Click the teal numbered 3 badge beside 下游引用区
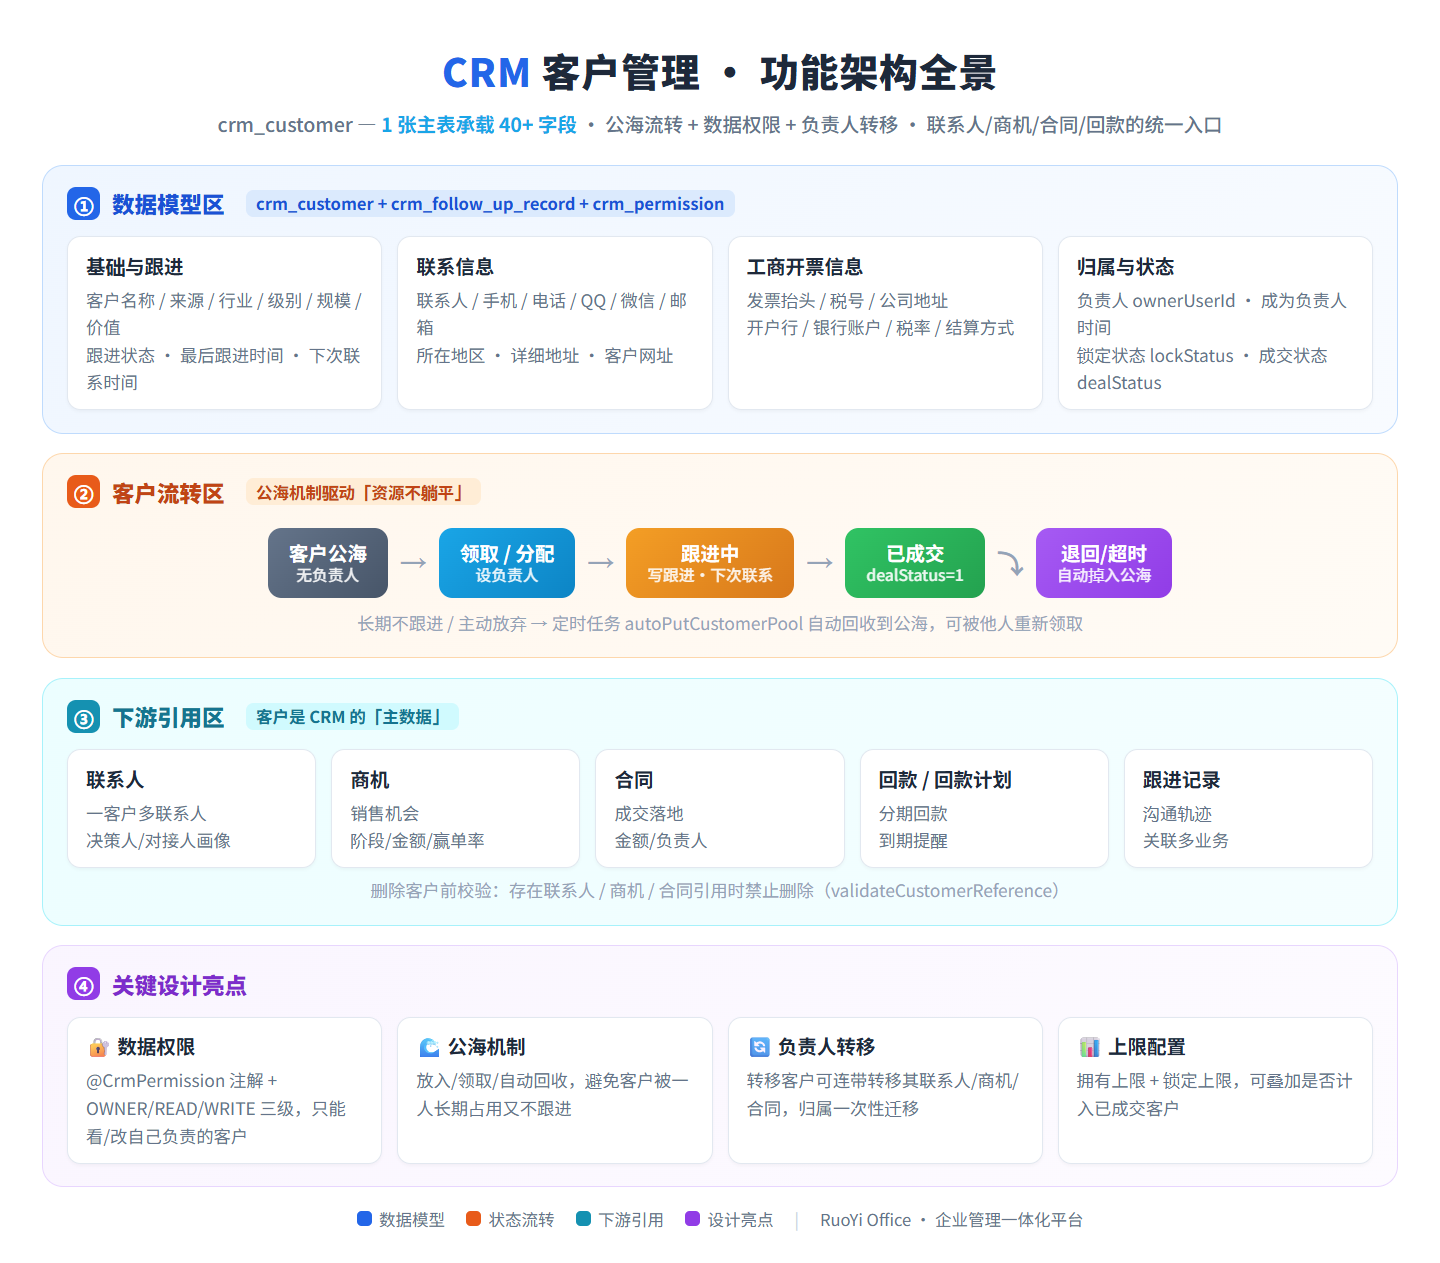Screen dimensions: 1440x1263 (84, 717)
